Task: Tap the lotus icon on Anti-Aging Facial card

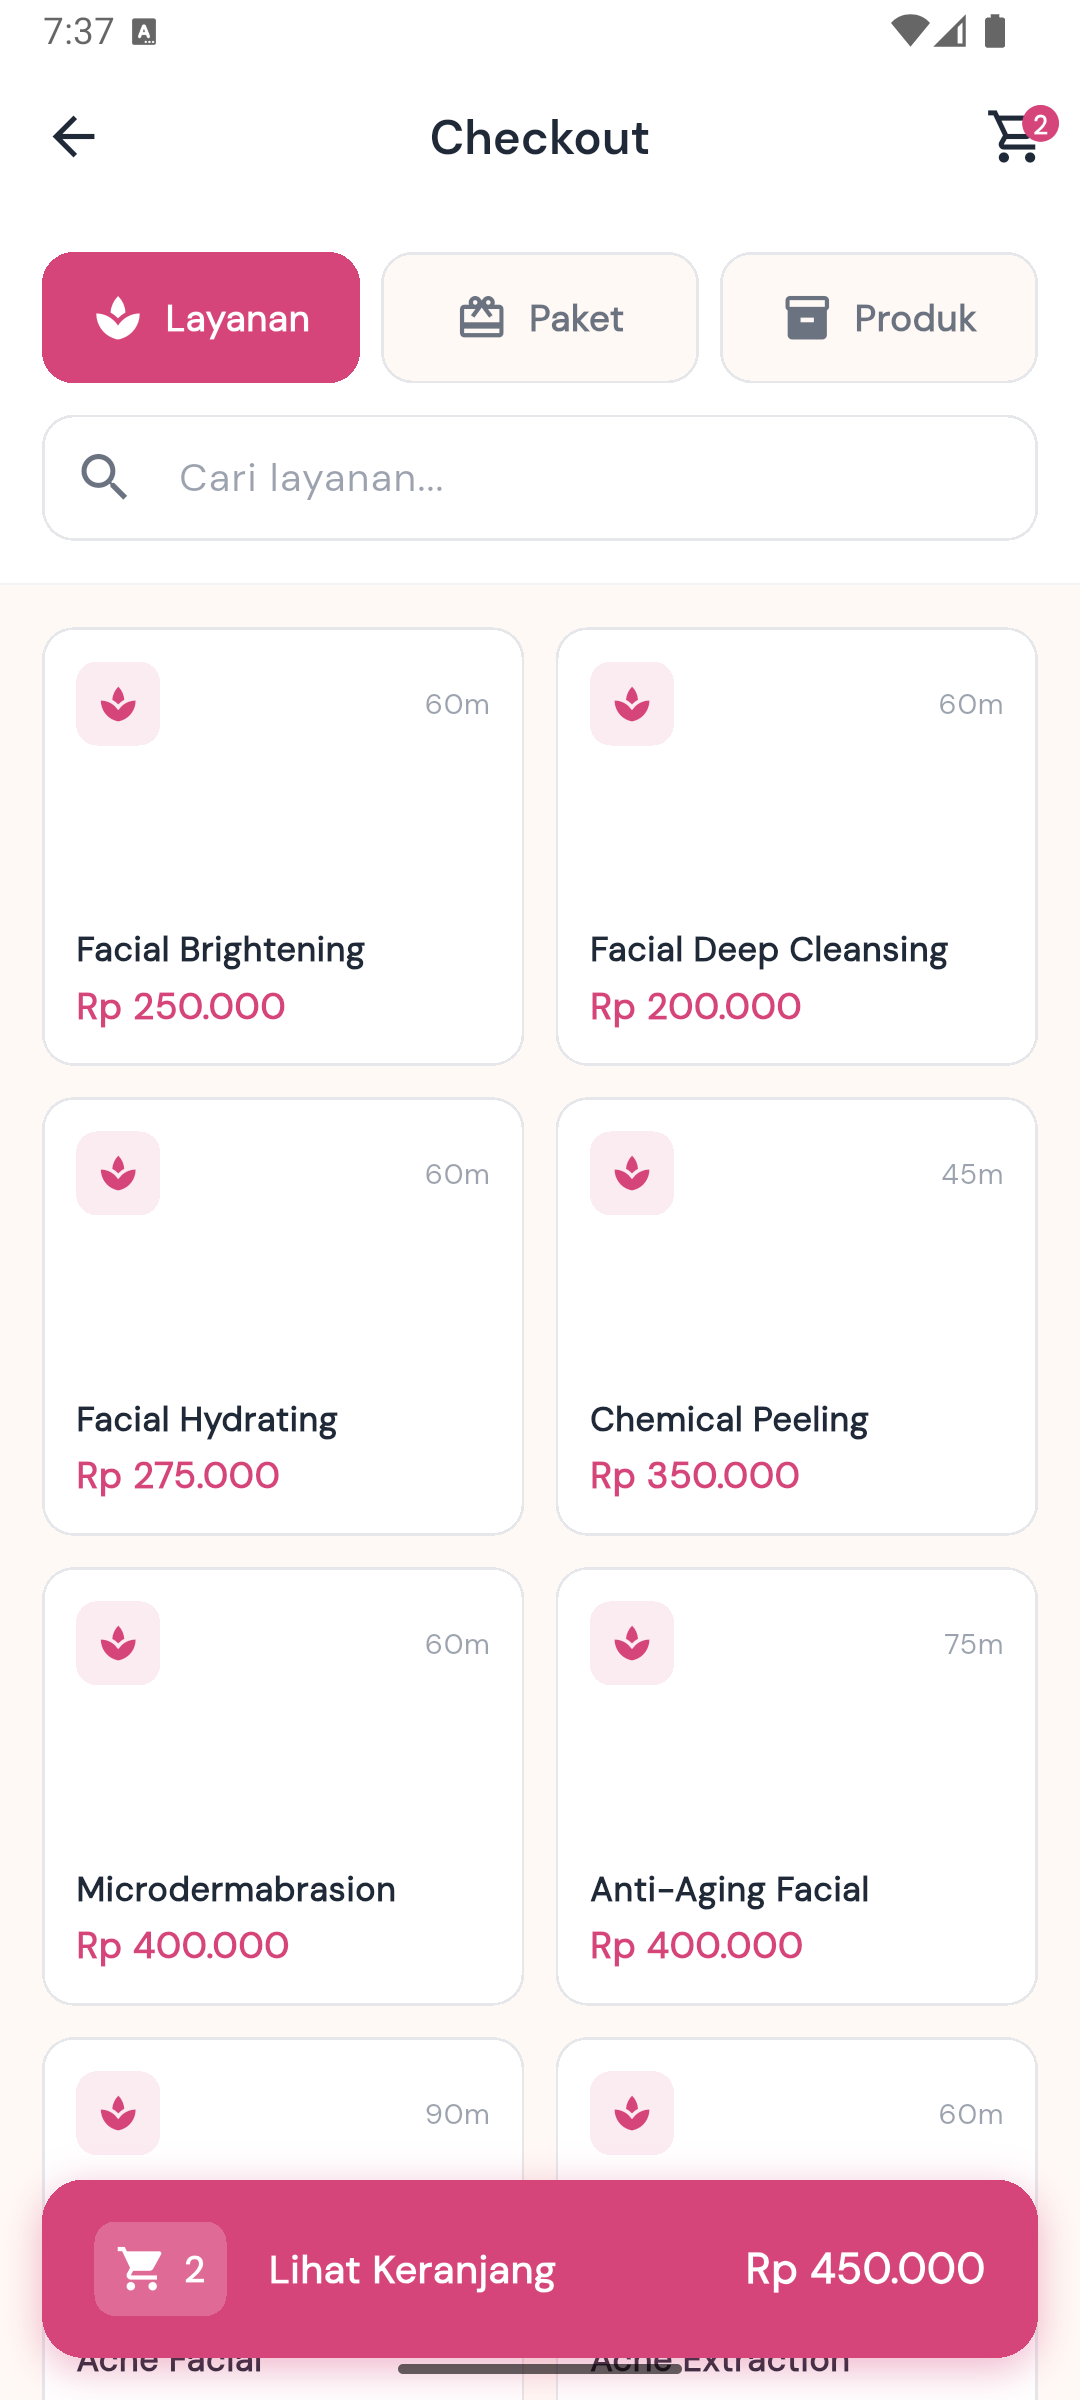Action: (x=632, y=1643)
